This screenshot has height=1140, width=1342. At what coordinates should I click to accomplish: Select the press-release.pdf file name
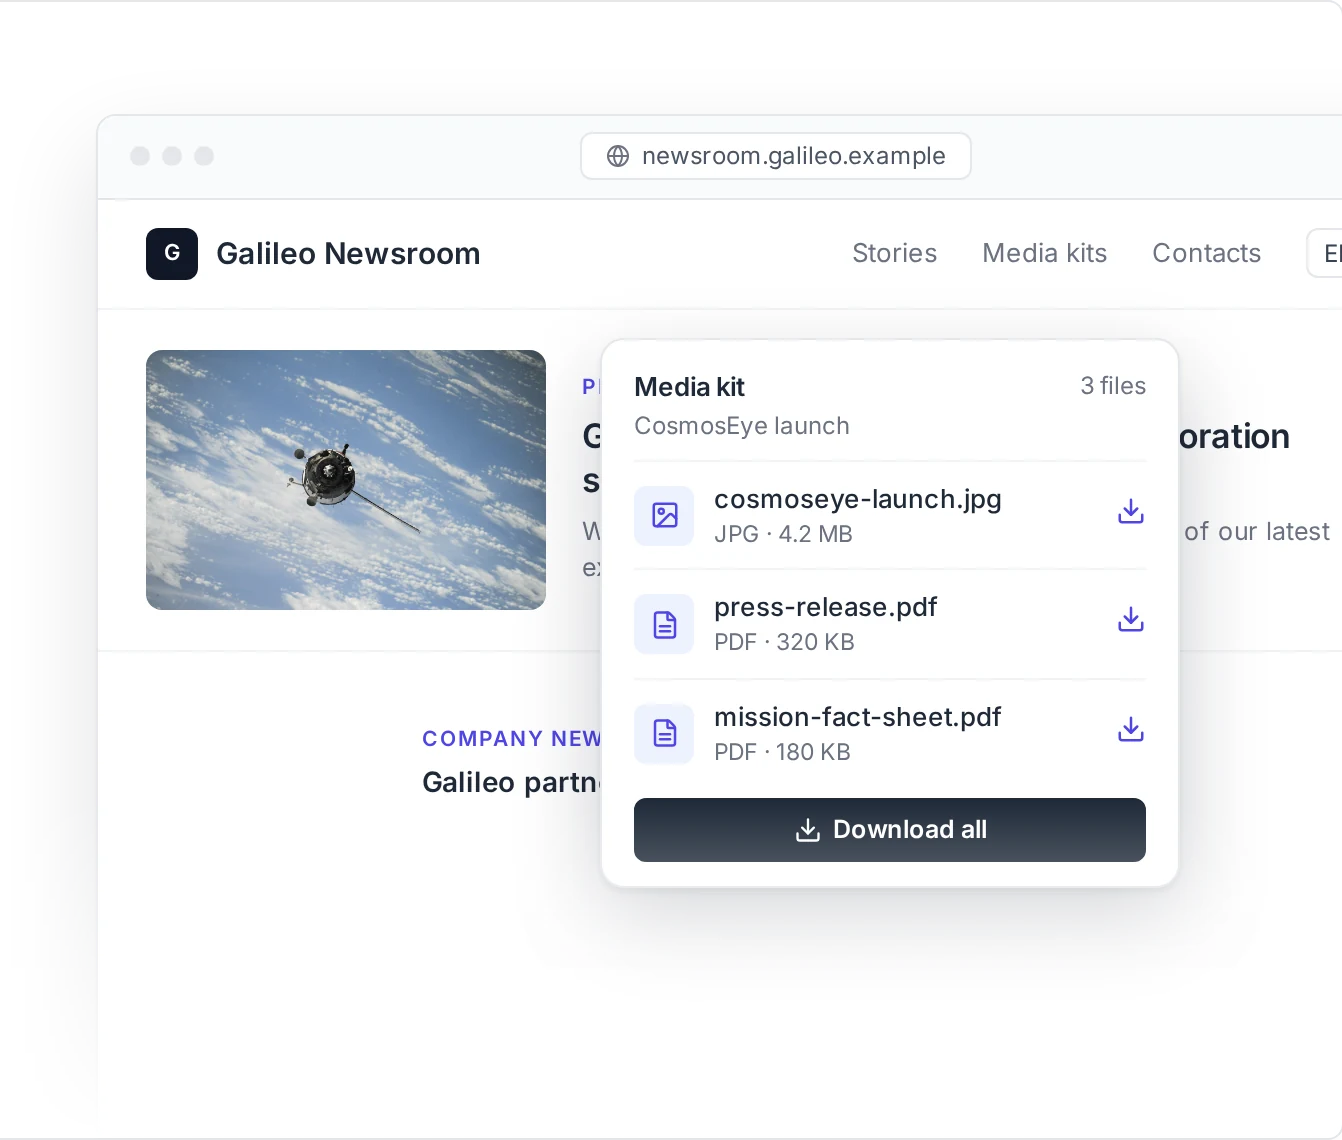[x=826, y=607]
